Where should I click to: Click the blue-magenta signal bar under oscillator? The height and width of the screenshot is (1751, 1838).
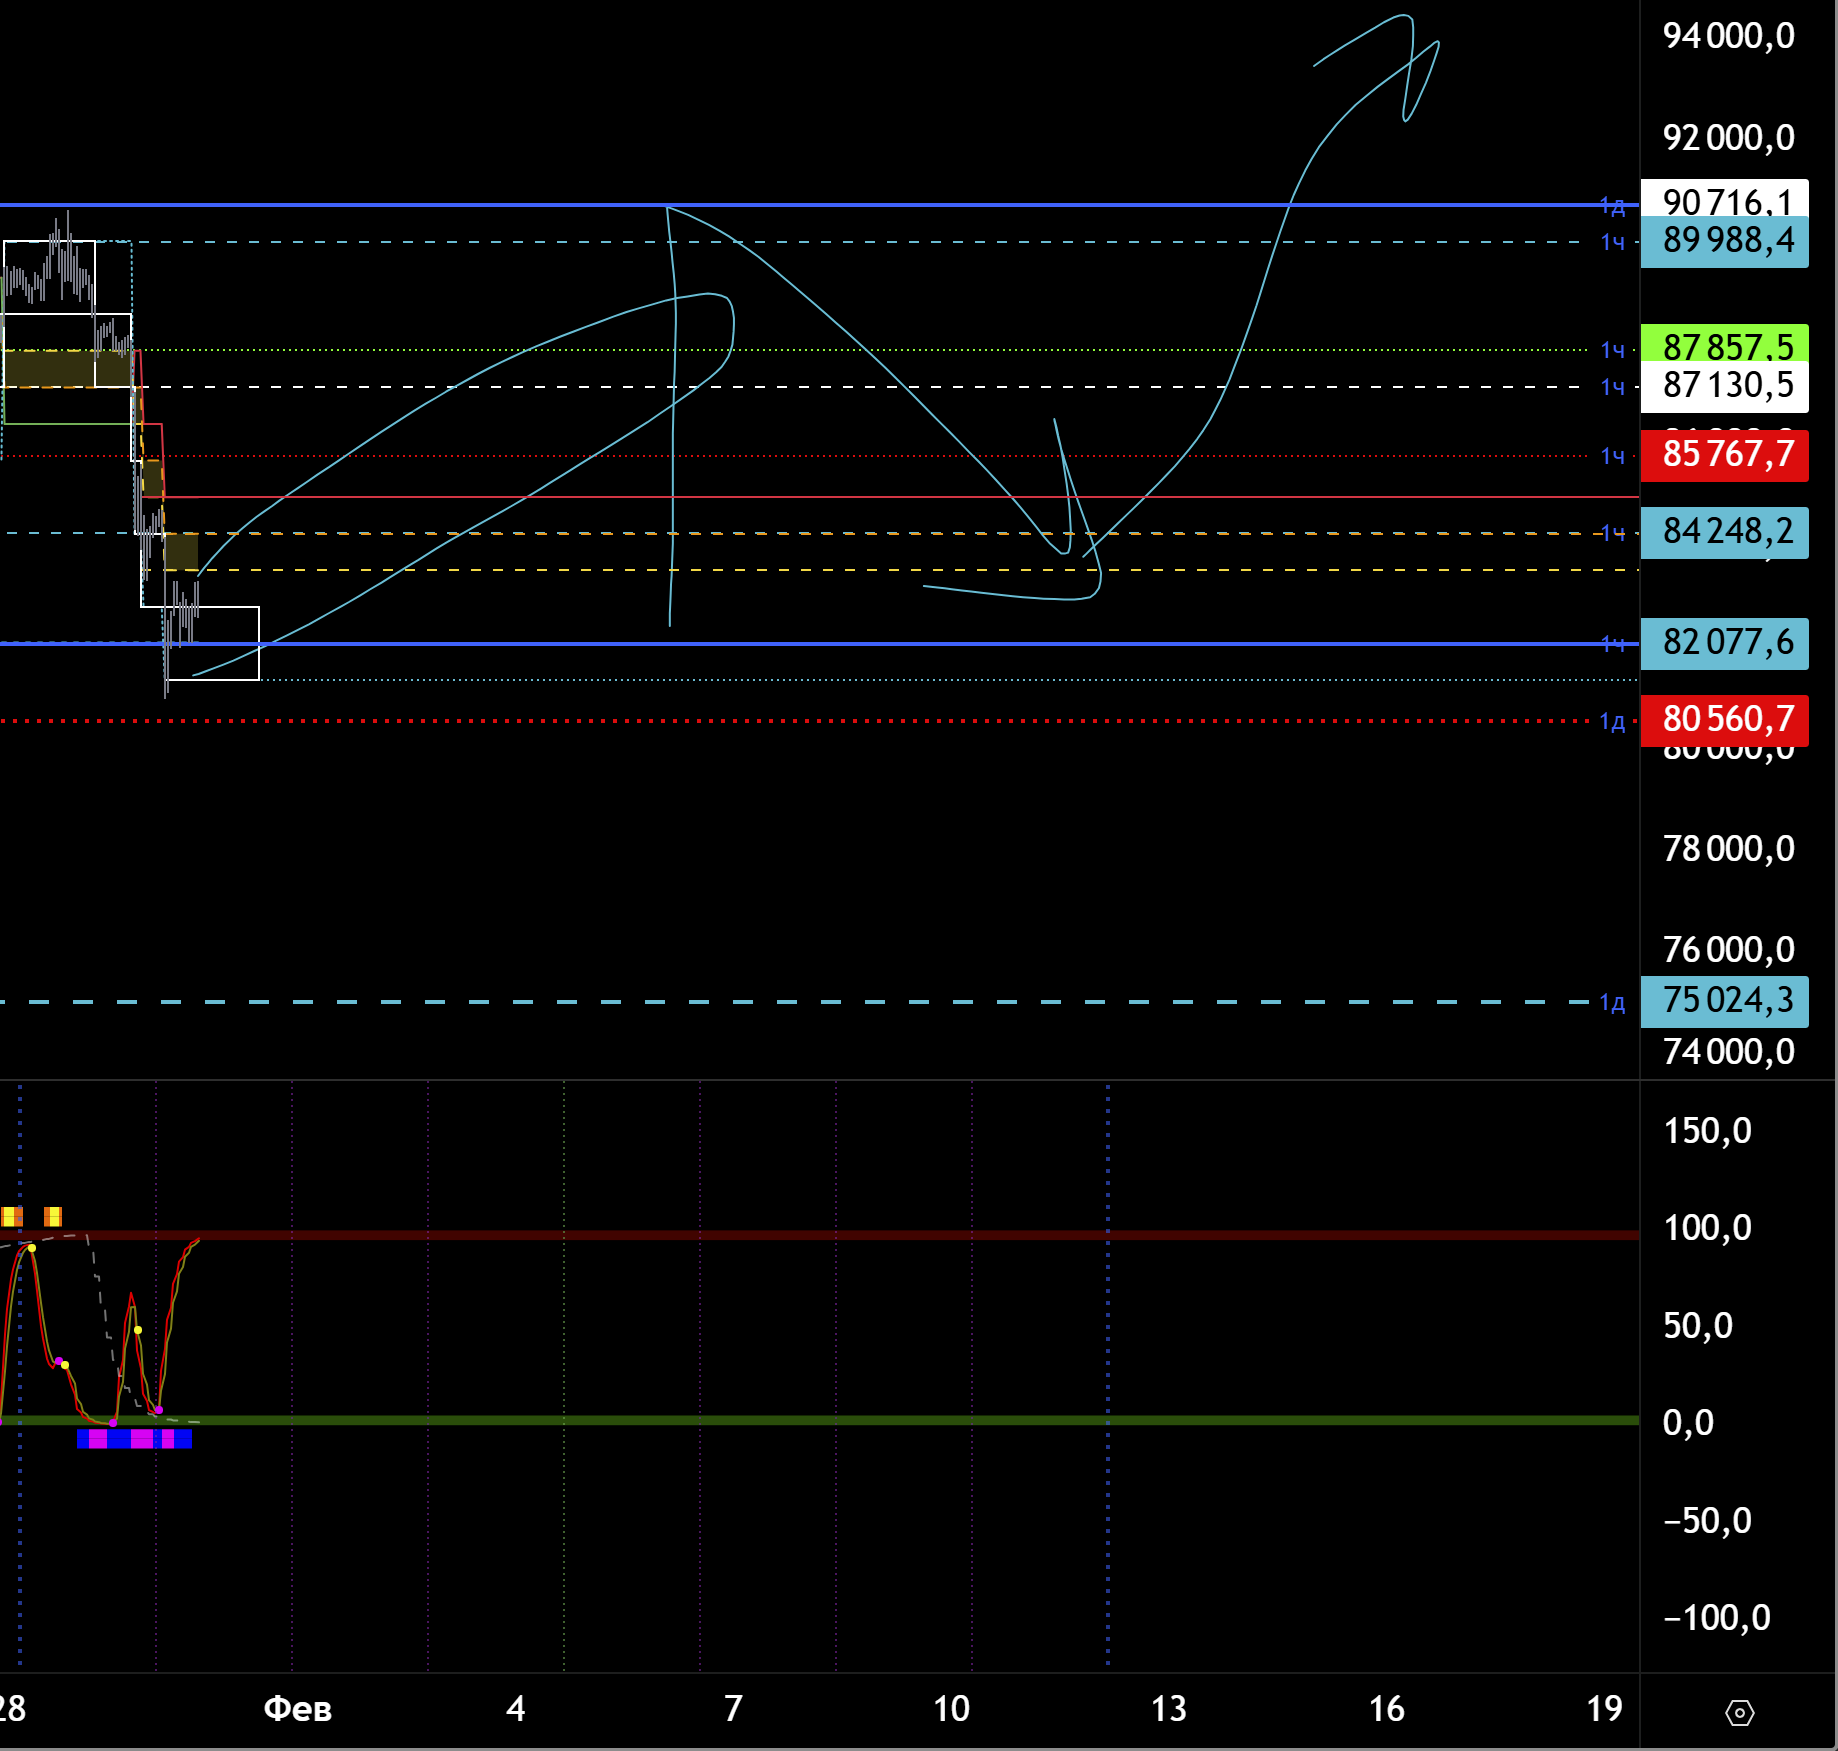(134, 1439)
